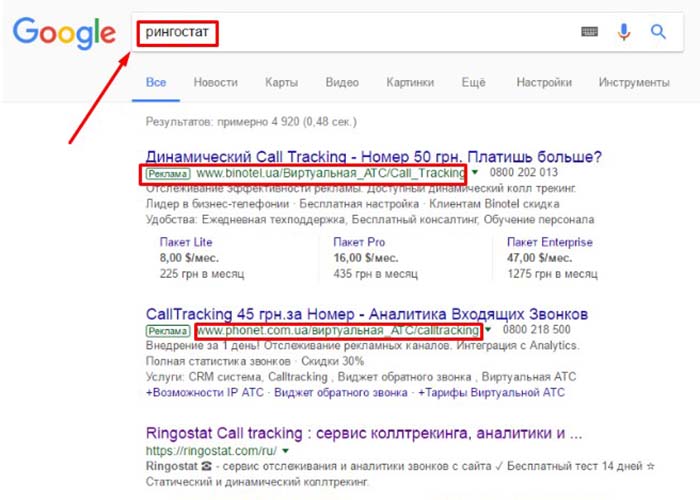This screenshot has width=700, height=500.
Task: Open Инструменты search tools
Action: pos(634,83)
